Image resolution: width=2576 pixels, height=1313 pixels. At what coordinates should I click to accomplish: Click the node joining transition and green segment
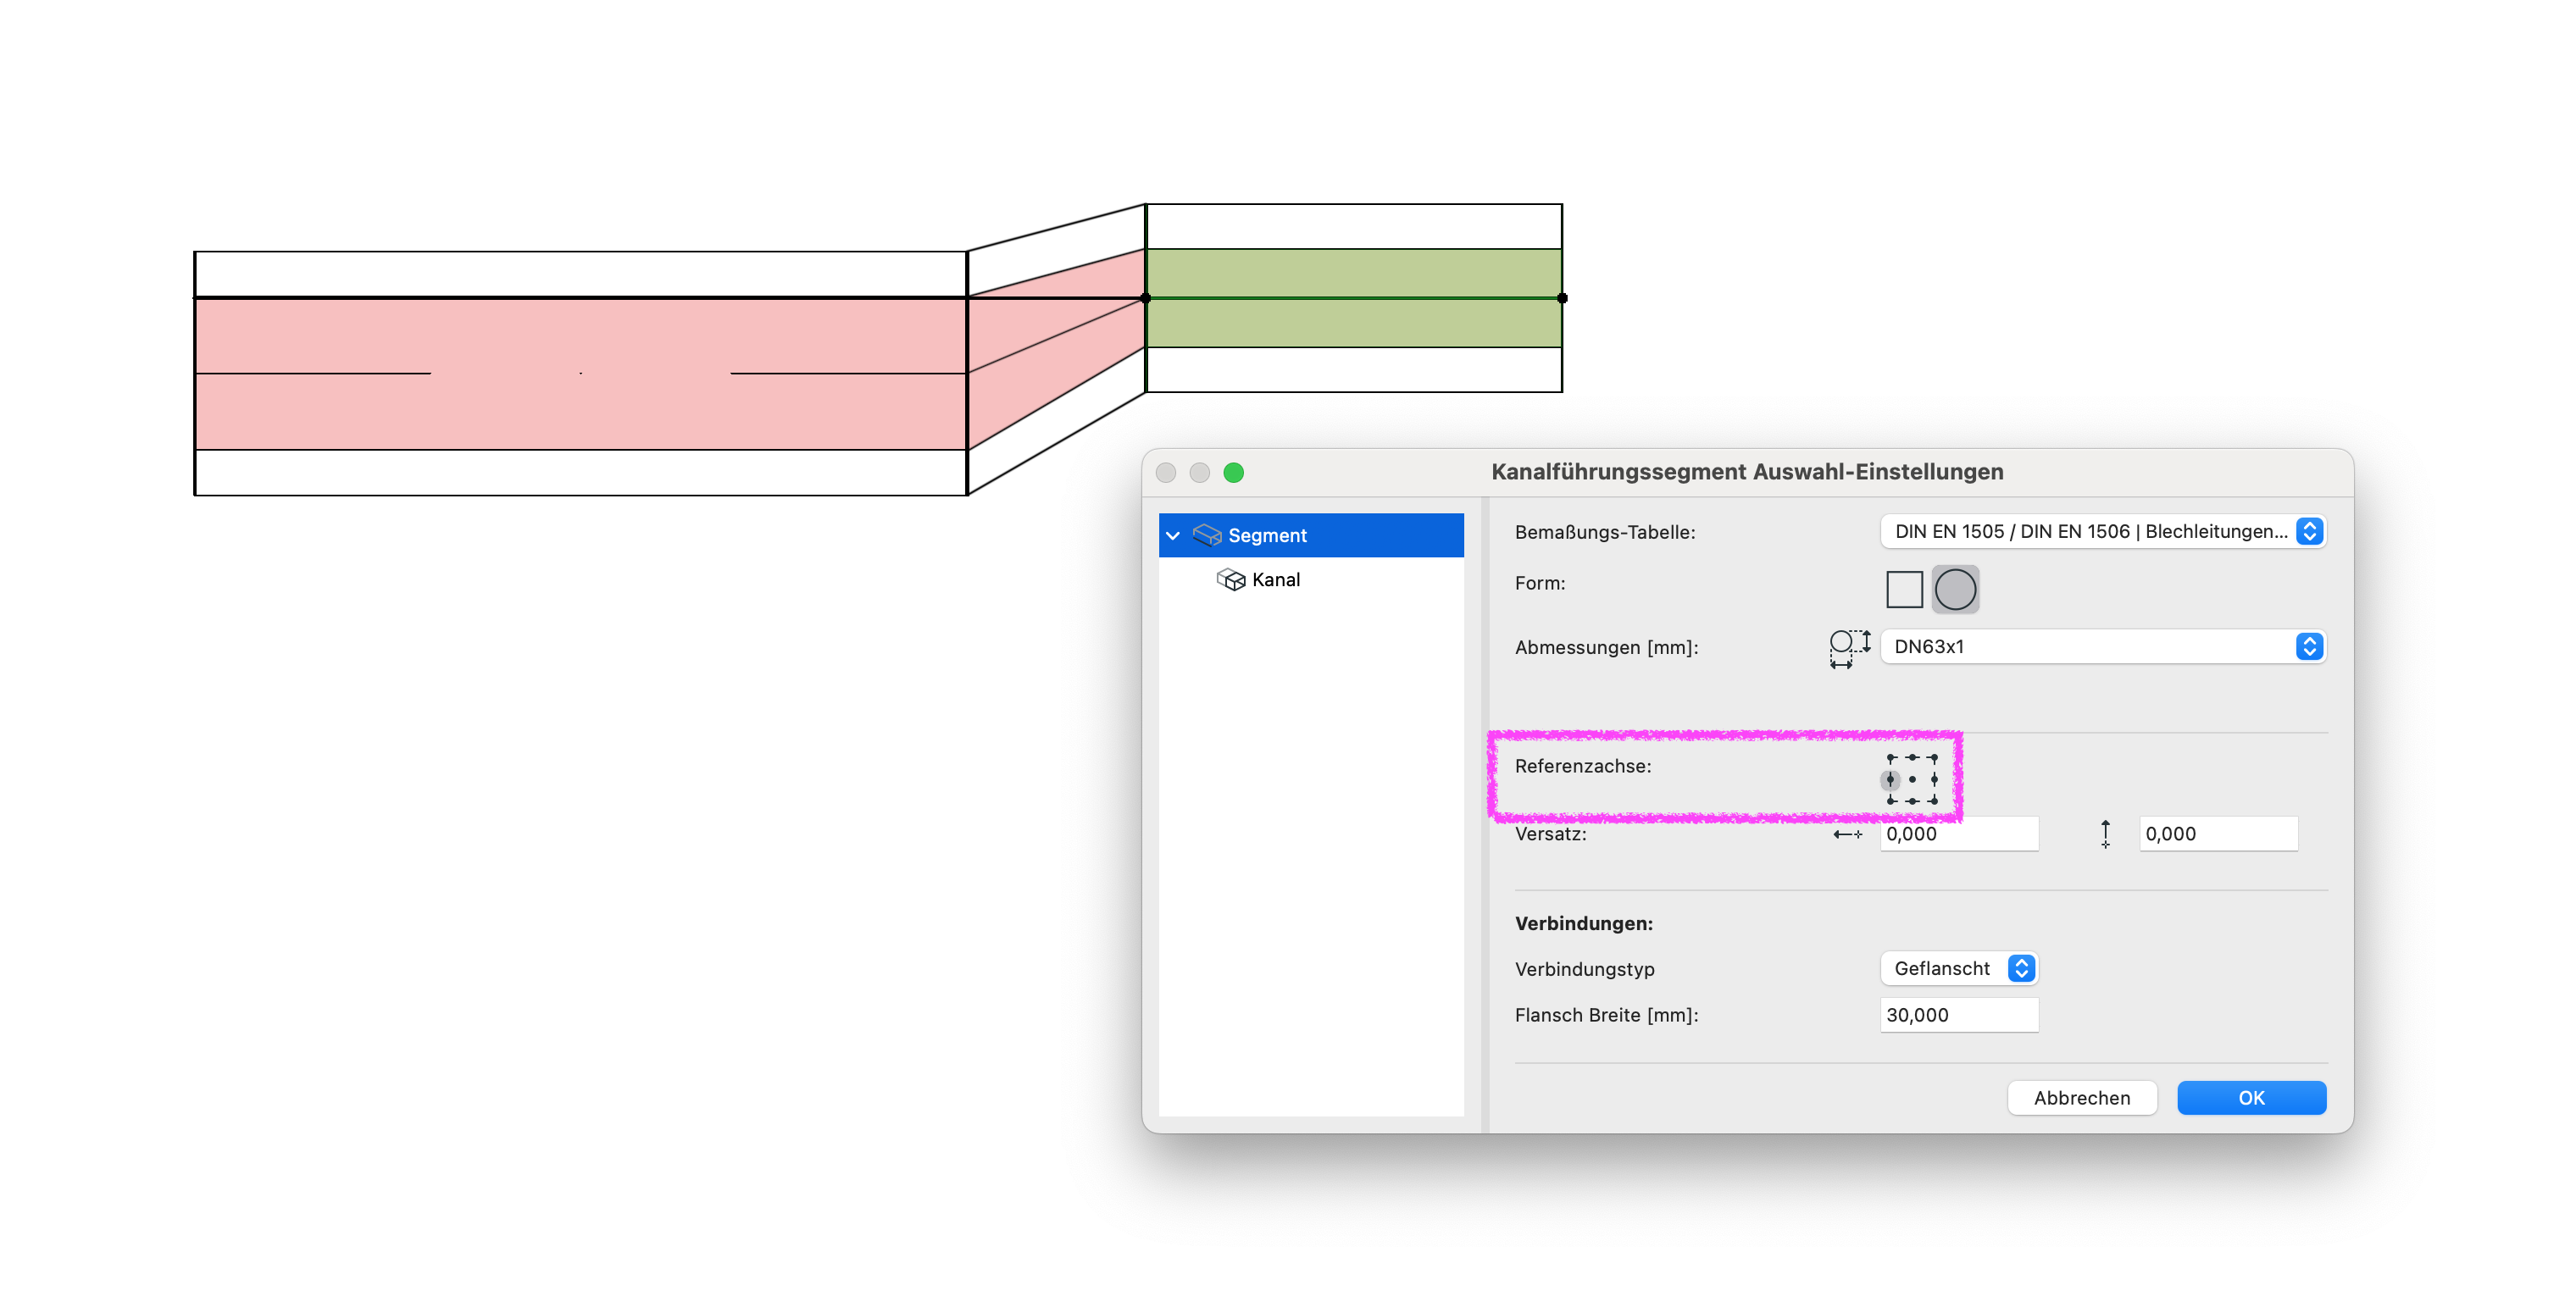click(x=1146, y=298)
